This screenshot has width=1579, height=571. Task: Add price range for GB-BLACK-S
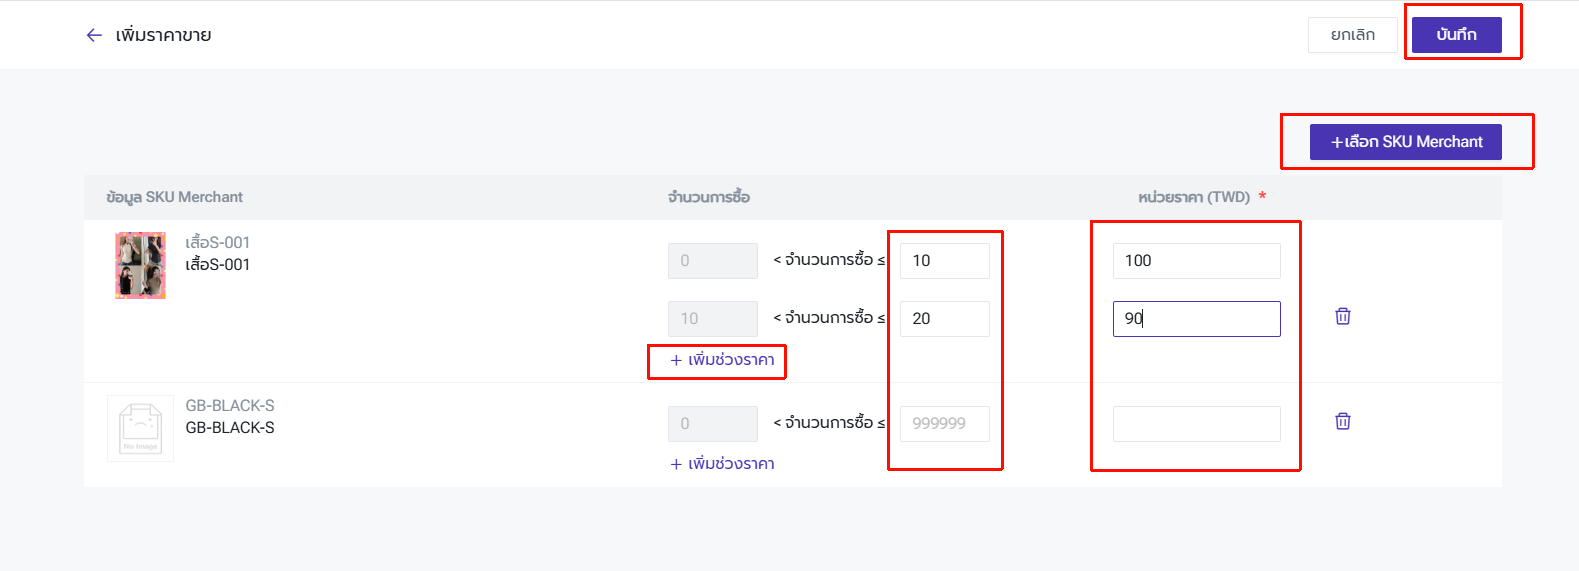[722, 464]
